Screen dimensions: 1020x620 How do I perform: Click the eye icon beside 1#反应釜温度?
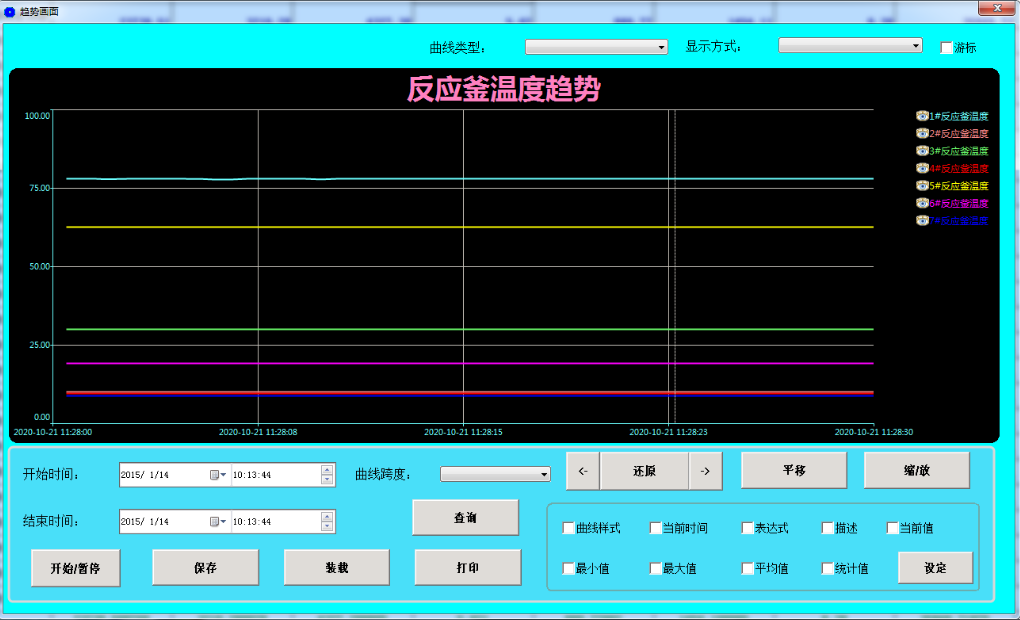pyautogui.click(x=922, y=116)
